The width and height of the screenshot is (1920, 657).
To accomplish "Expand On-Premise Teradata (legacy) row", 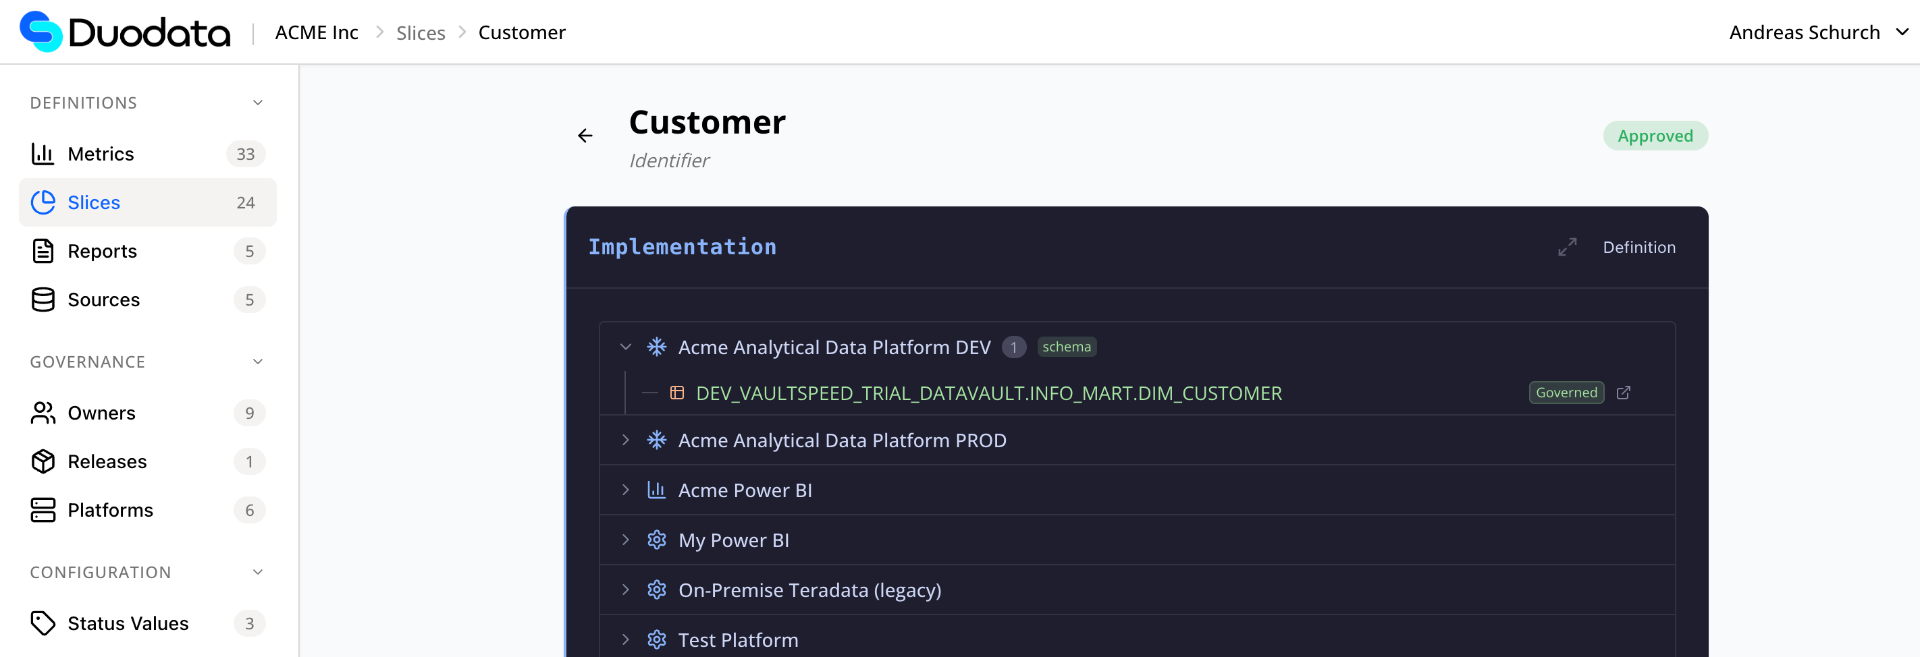I will click(626, 591).
